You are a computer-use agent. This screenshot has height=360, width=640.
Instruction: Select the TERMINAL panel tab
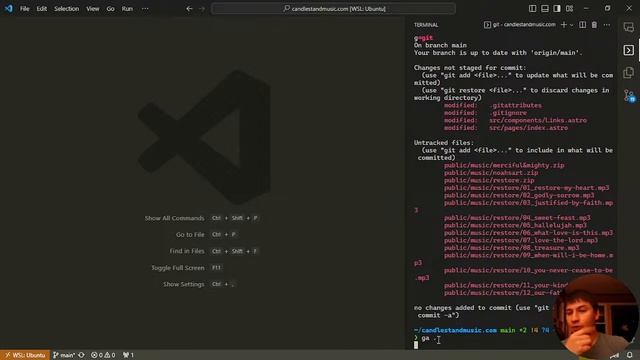coord(426,25)
